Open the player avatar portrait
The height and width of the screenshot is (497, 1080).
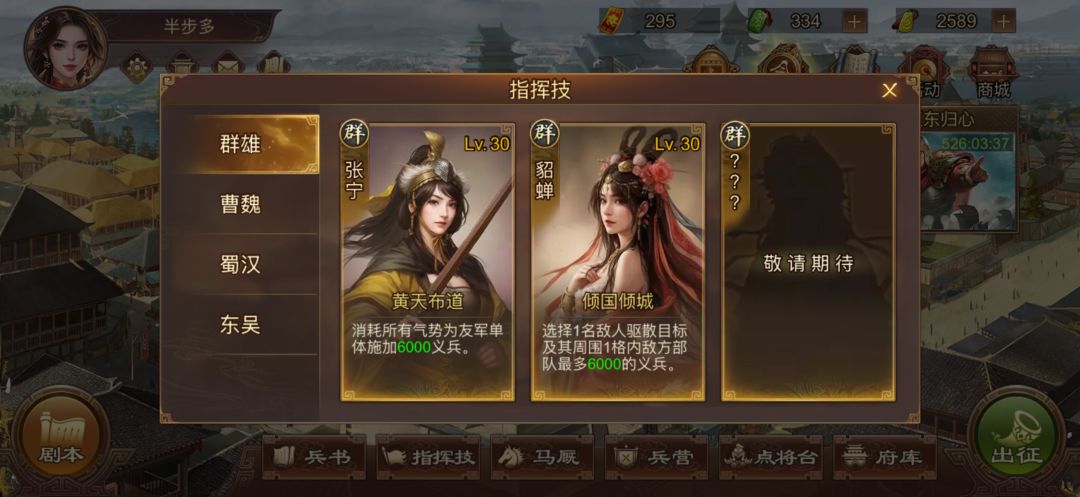[x=65, y=47]
